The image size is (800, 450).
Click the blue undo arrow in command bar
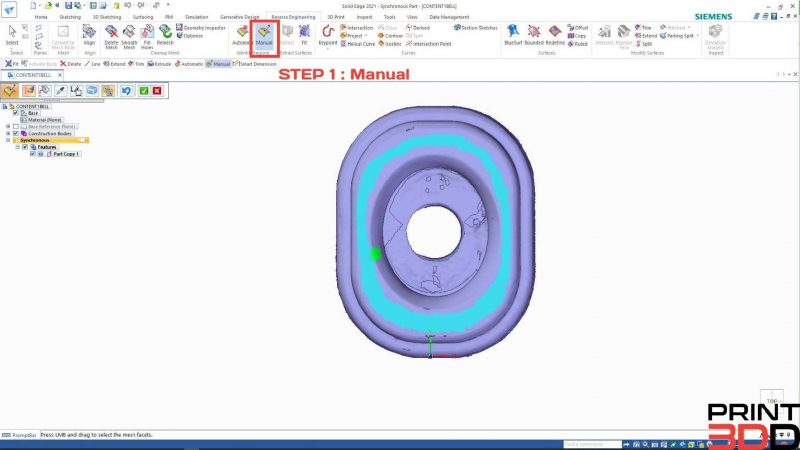coord(126,91)
